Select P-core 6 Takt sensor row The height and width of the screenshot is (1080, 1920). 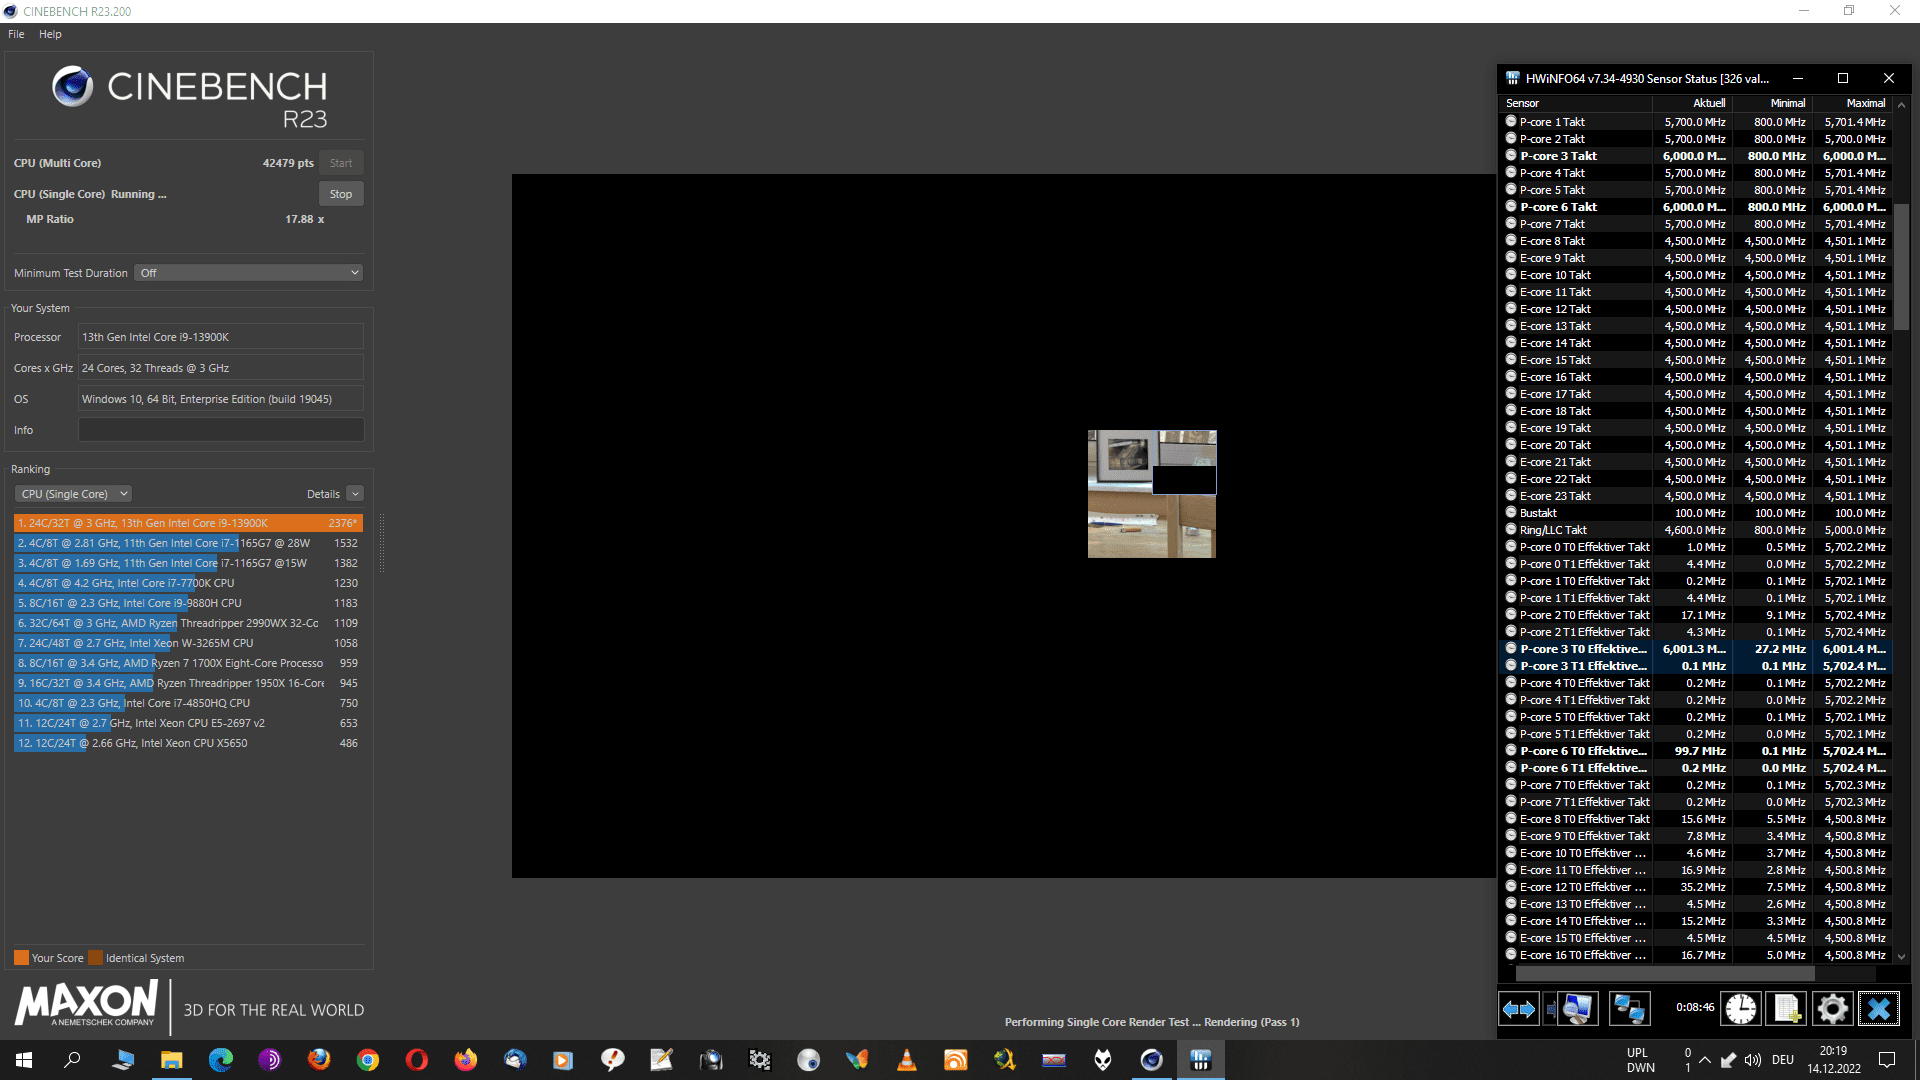1696,207
